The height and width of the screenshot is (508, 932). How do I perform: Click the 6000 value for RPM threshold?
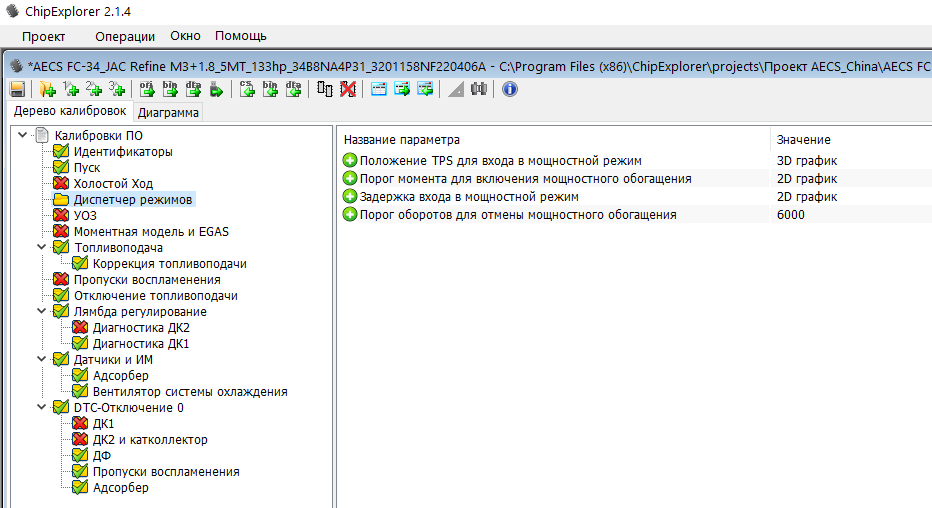(x=790, y=214)
